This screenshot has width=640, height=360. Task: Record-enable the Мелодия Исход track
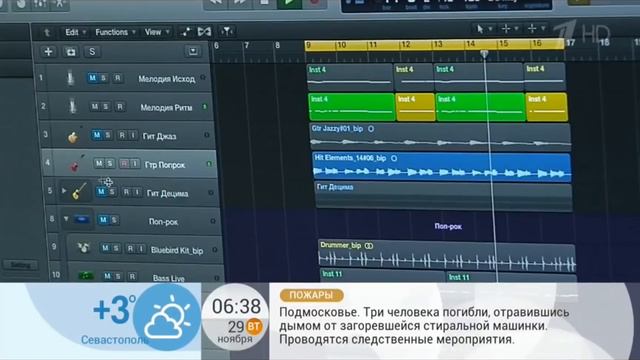(x=118, y=78)
